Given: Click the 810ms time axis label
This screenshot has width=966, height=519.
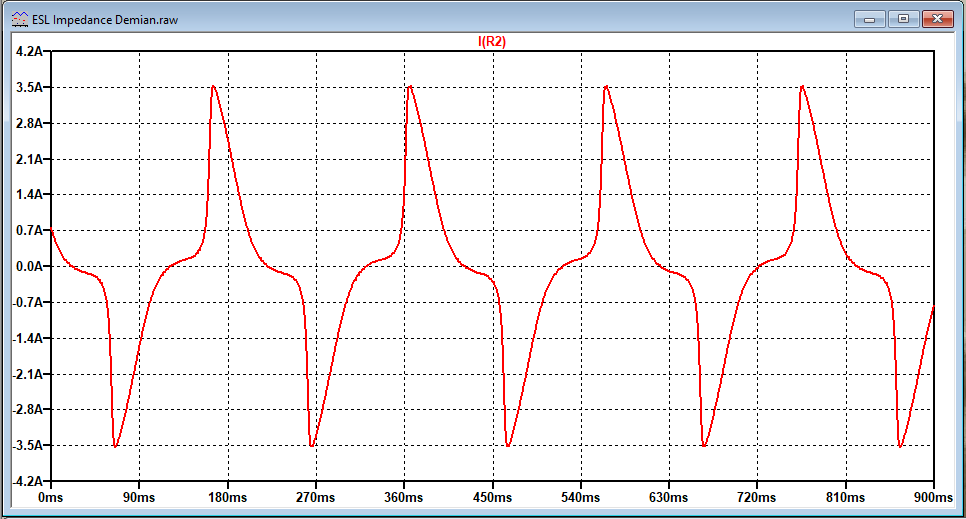Looking at the screenshot, I should 845,497.
